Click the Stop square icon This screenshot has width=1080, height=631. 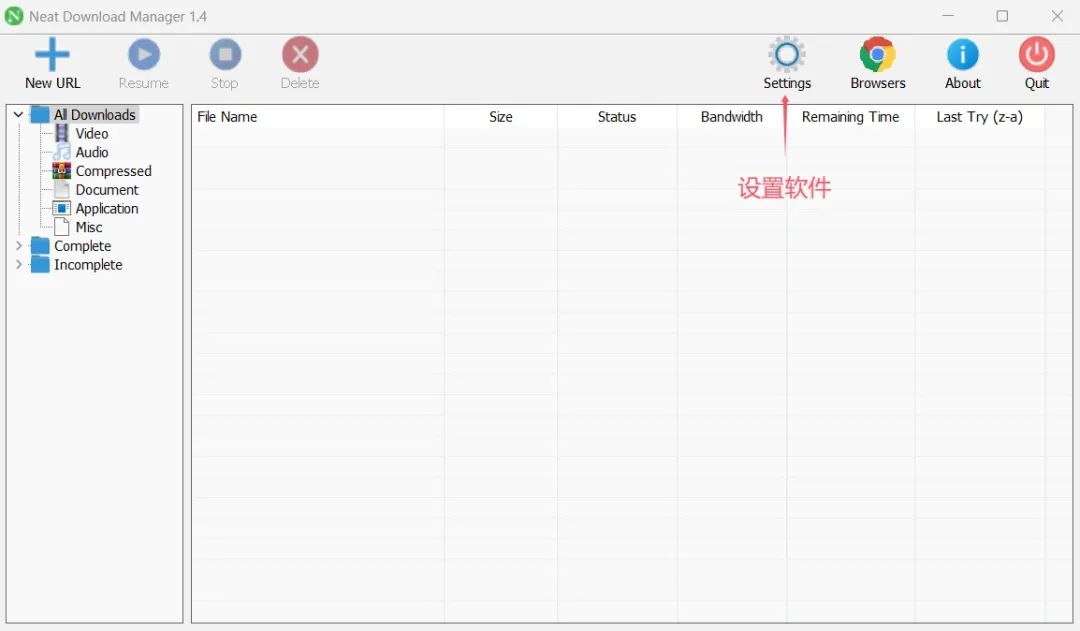[225, 54]
